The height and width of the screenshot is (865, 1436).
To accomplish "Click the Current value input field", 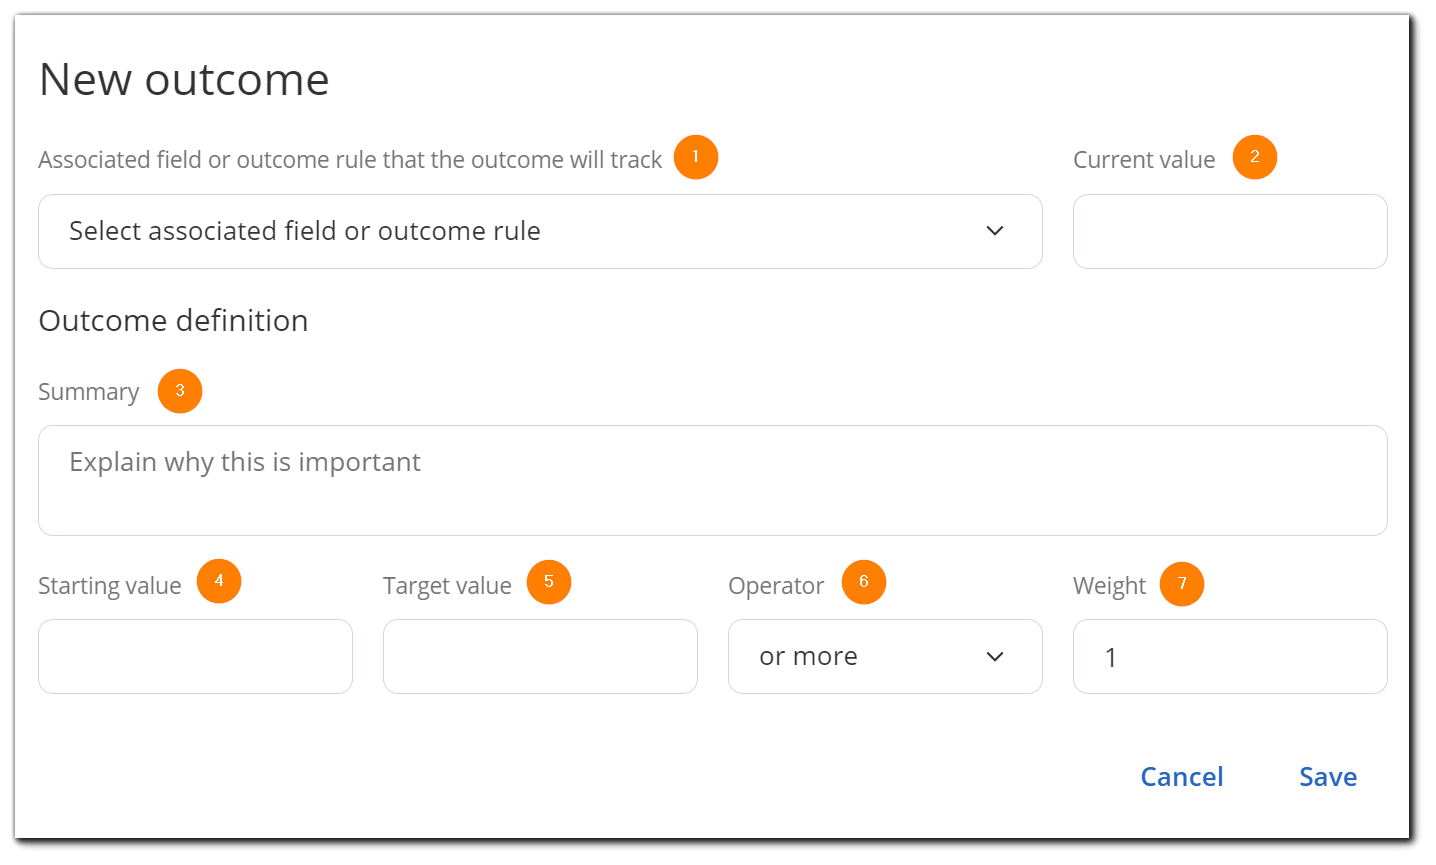I will tap(1229, 231).
